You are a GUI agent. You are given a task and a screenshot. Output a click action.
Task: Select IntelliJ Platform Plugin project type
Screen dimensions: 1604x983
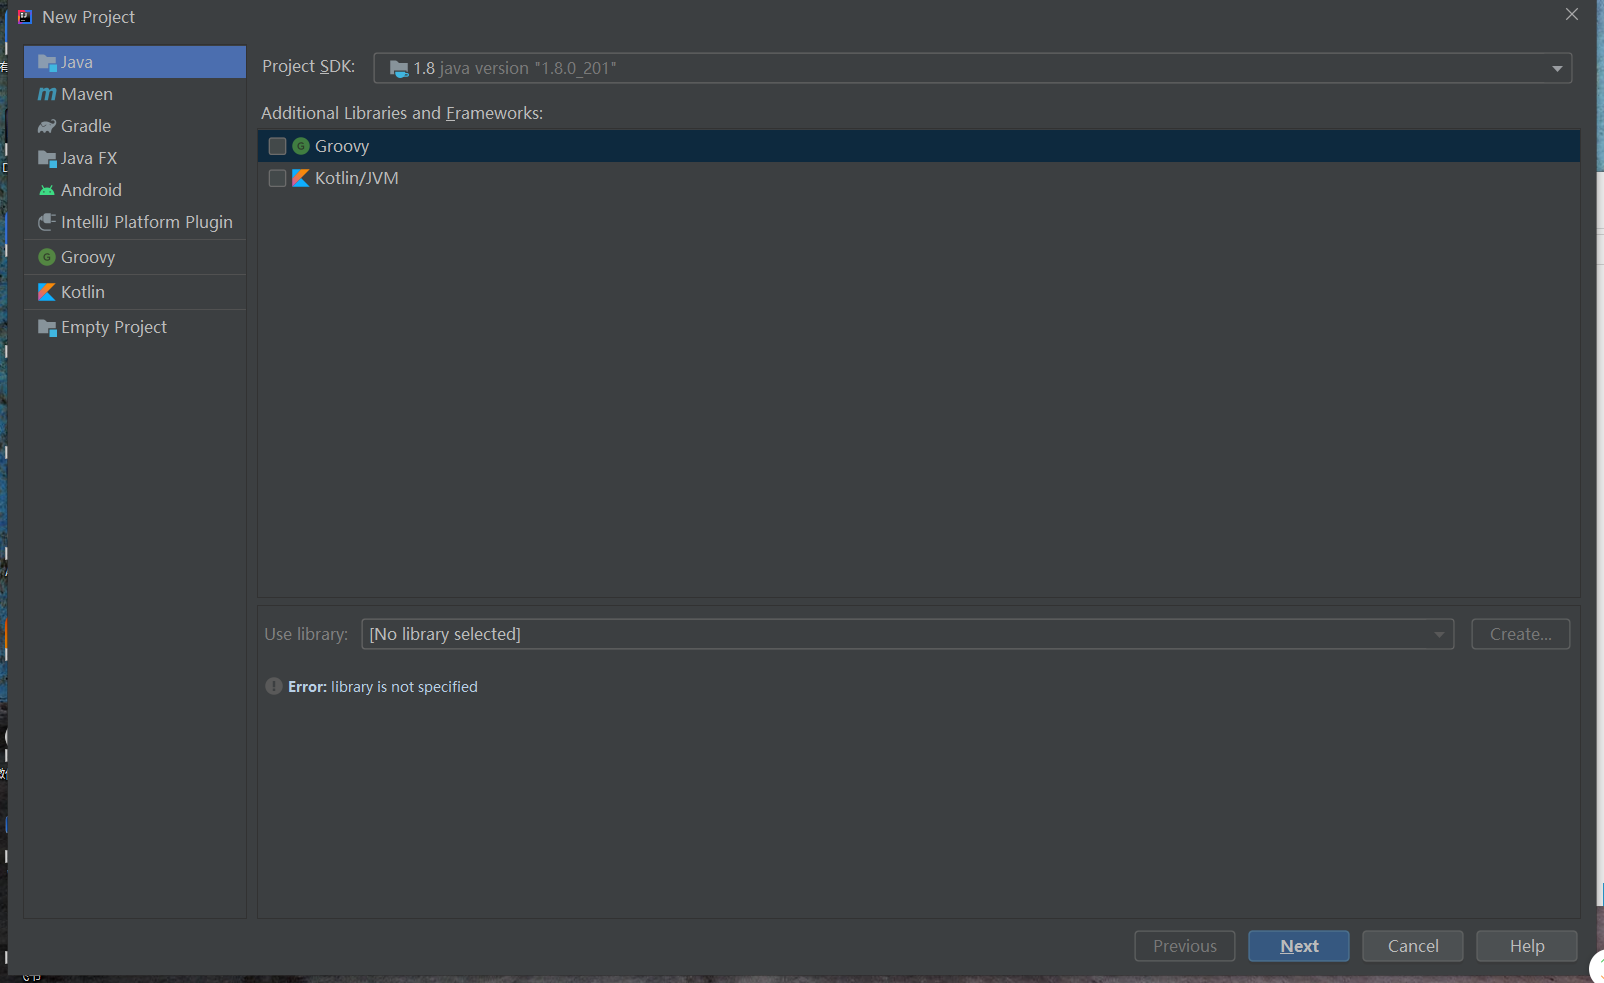tap(135, 222)
